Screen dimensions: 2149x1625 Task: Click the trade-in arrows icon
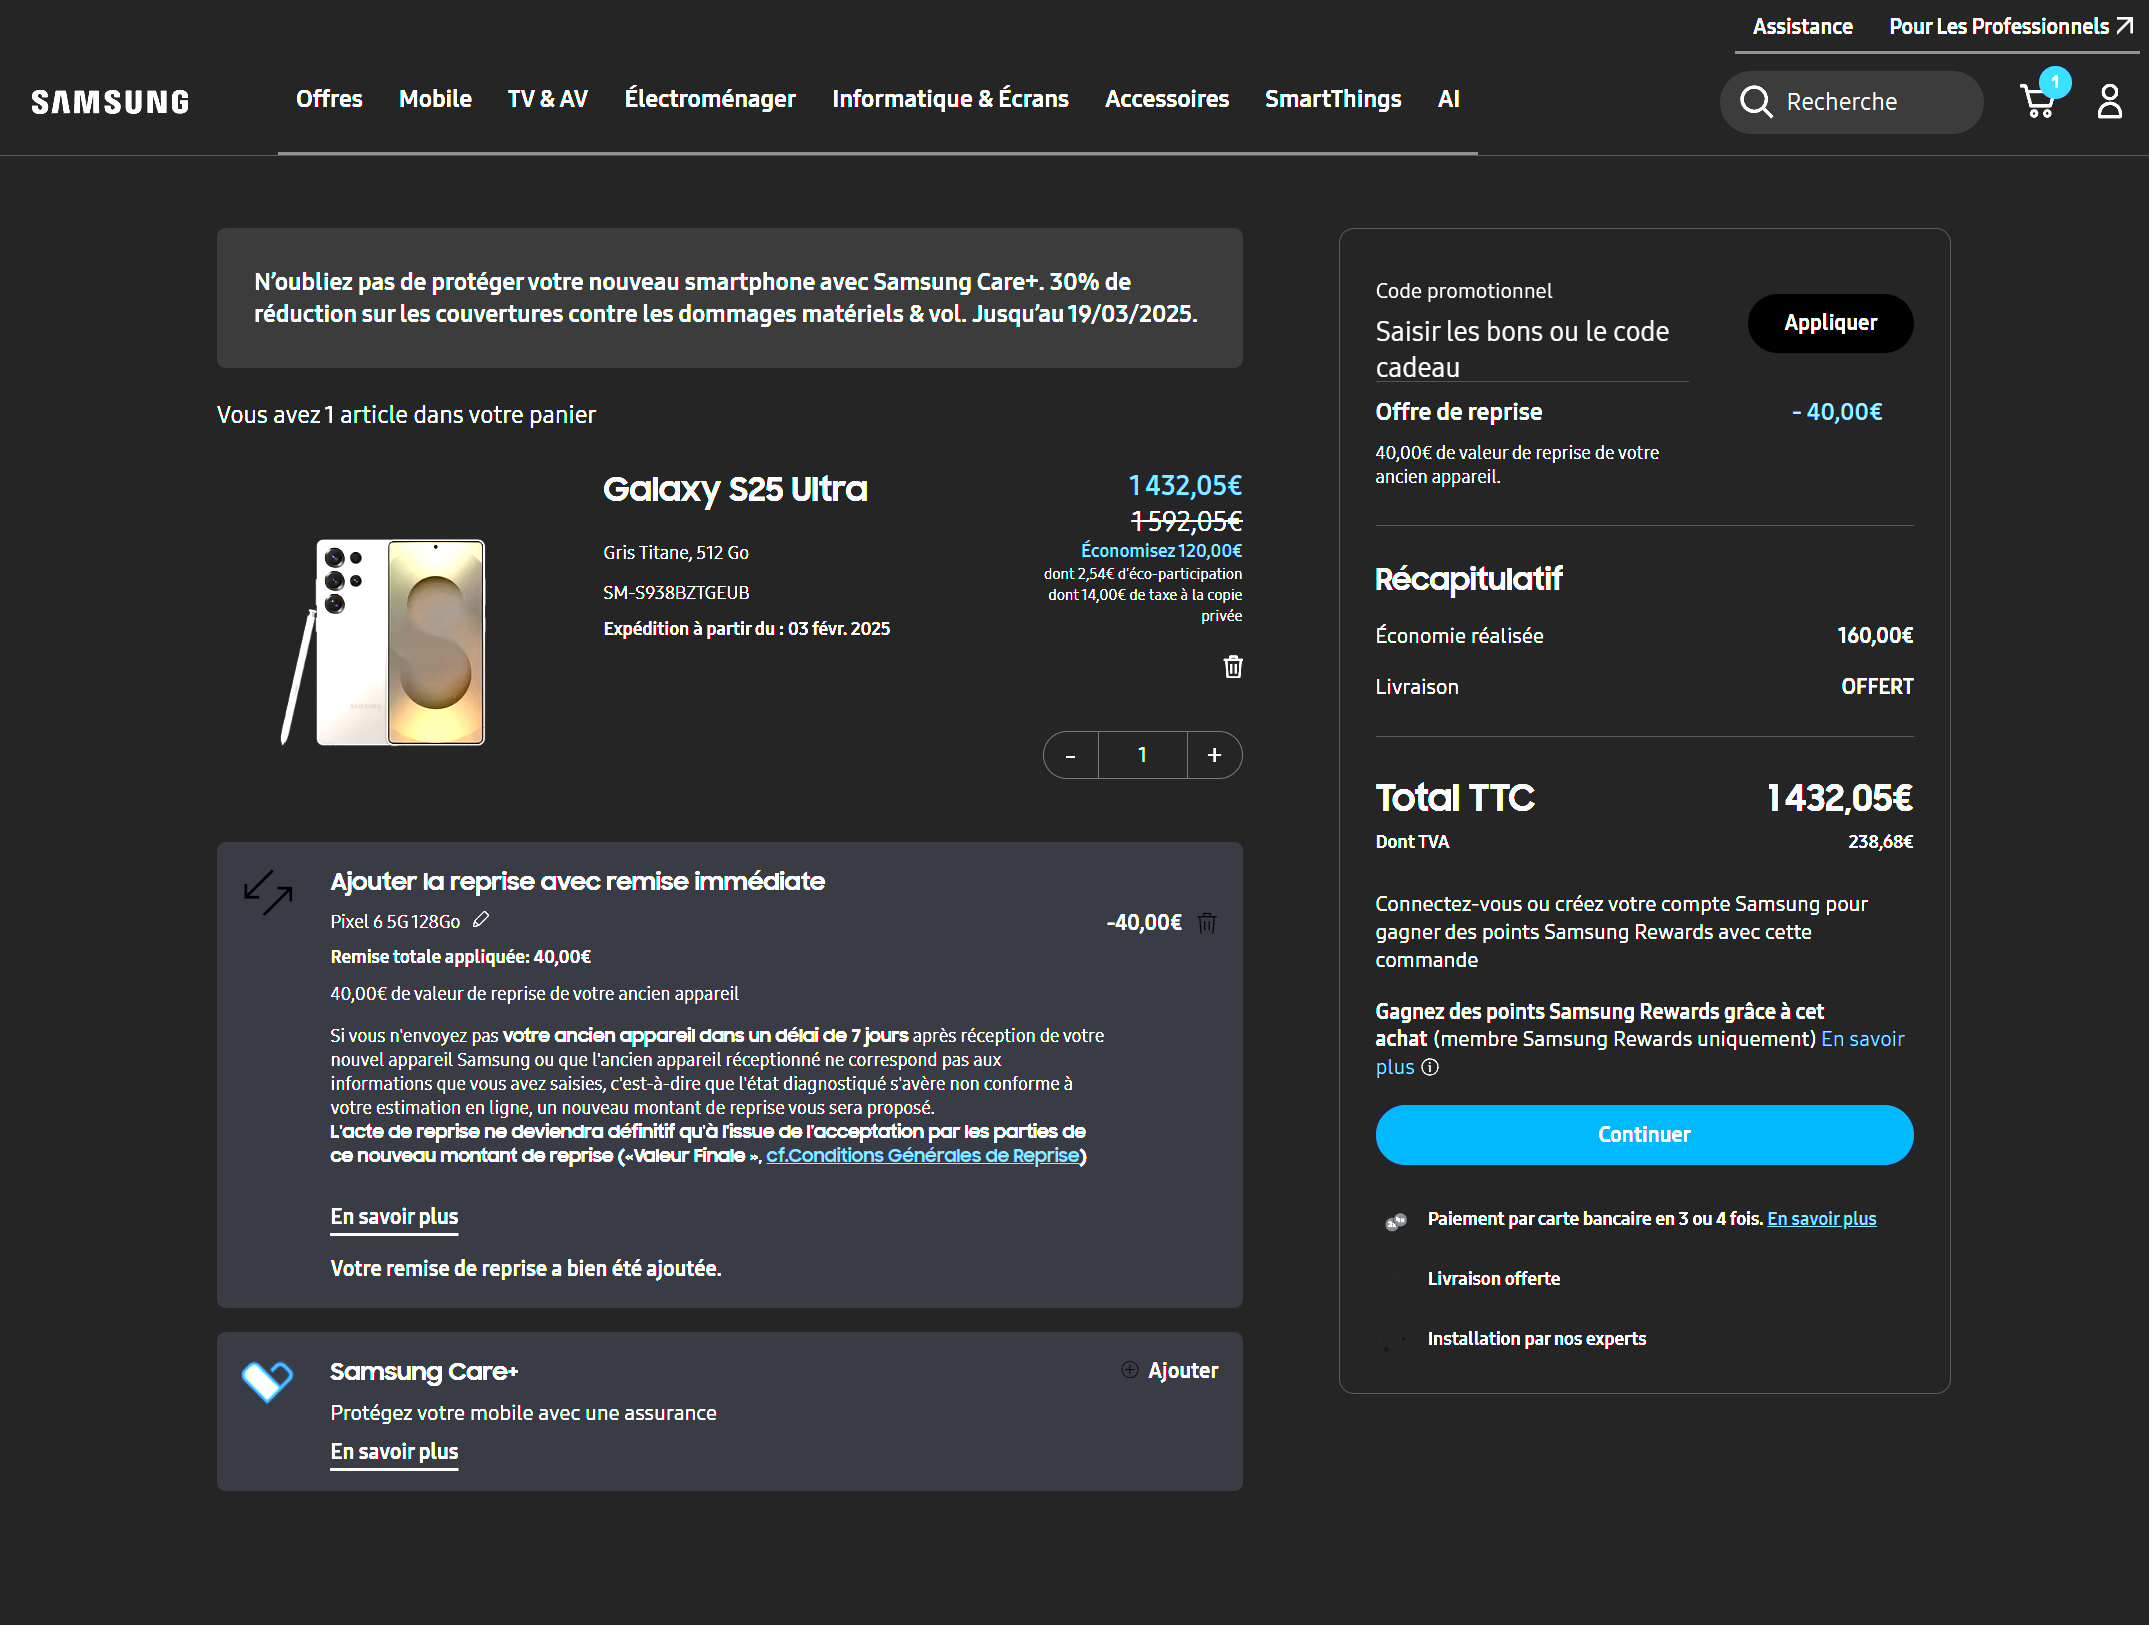pos(268,893)
